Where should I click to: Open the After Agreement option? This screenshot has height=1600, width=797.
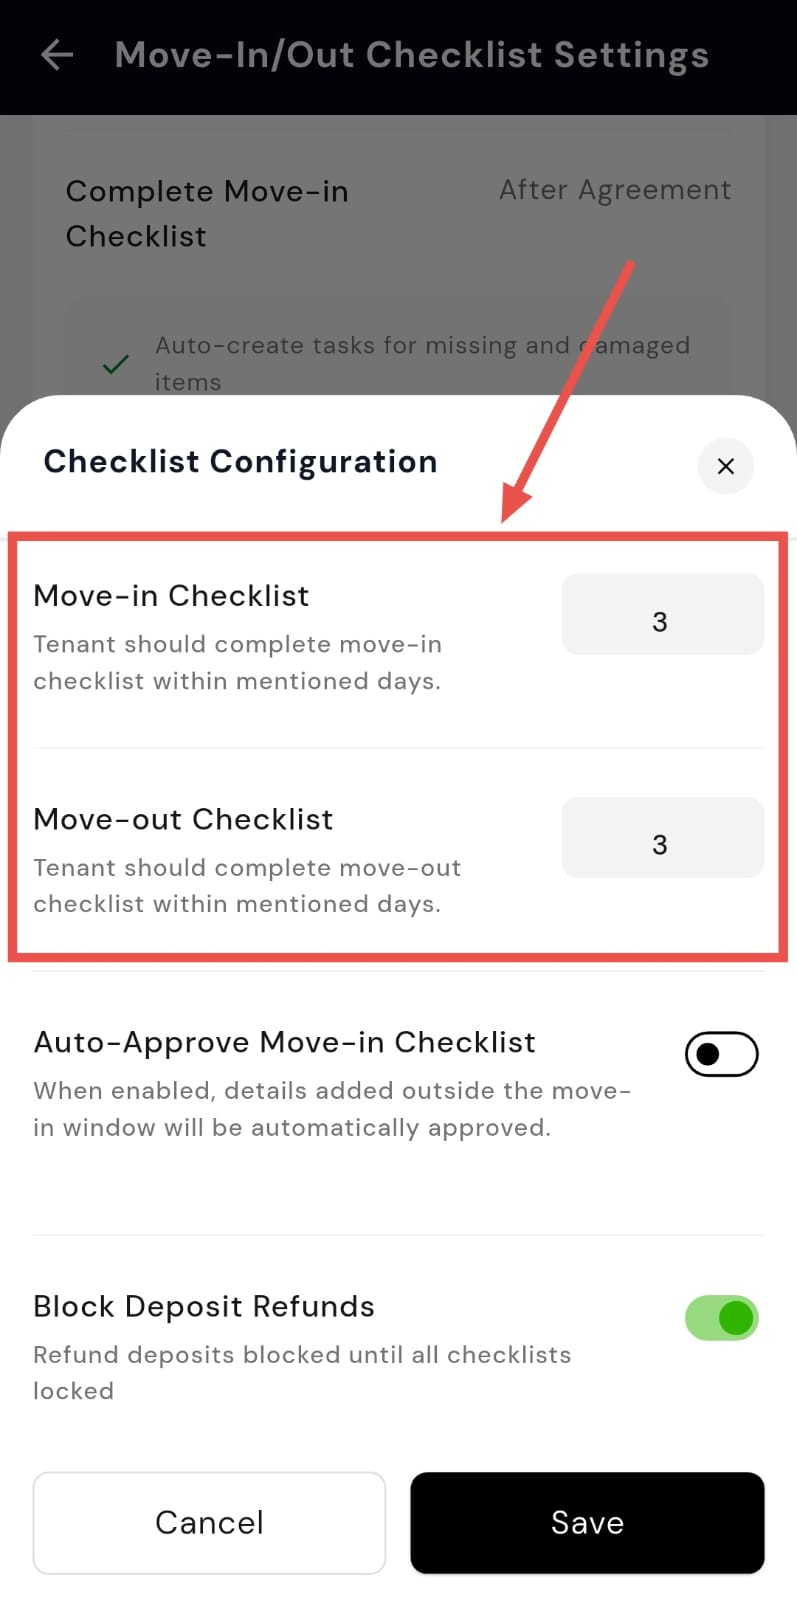coord(615,190)
